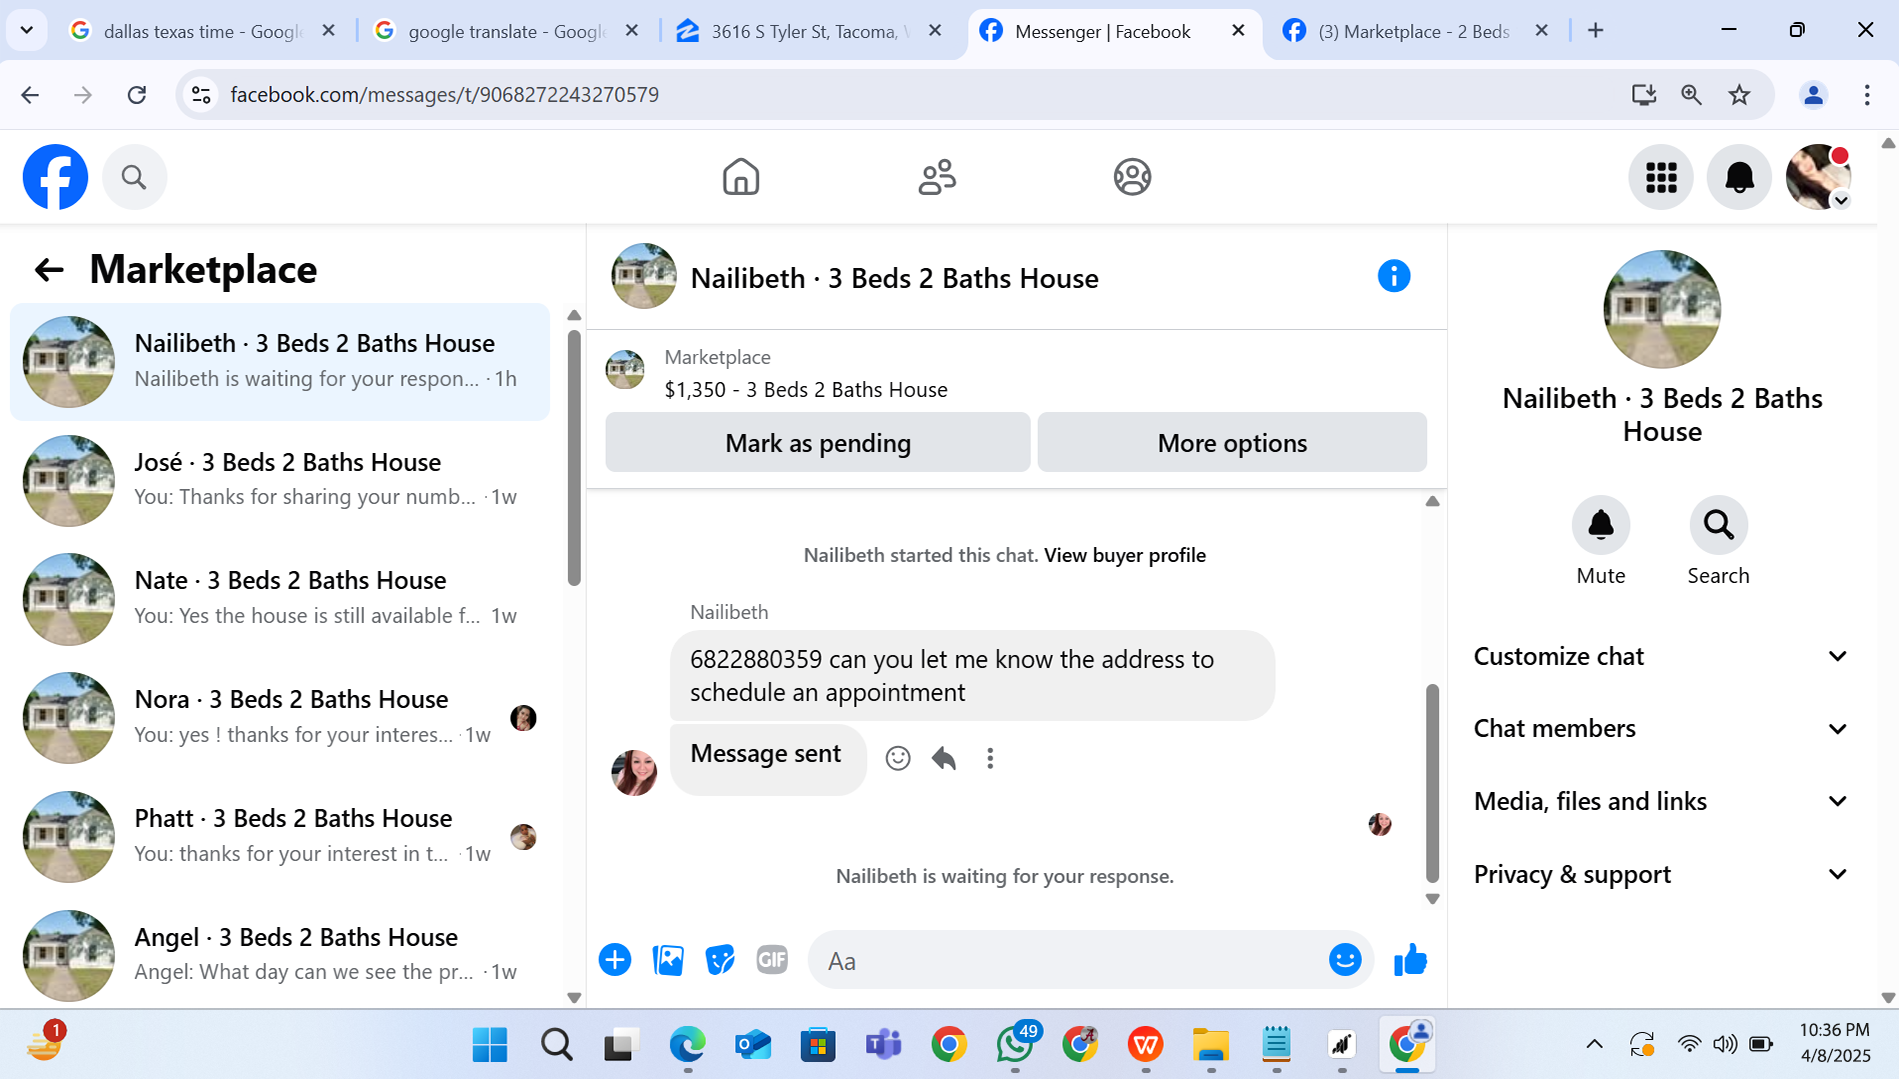Open the emoji picker in message box

point(1345,960)
